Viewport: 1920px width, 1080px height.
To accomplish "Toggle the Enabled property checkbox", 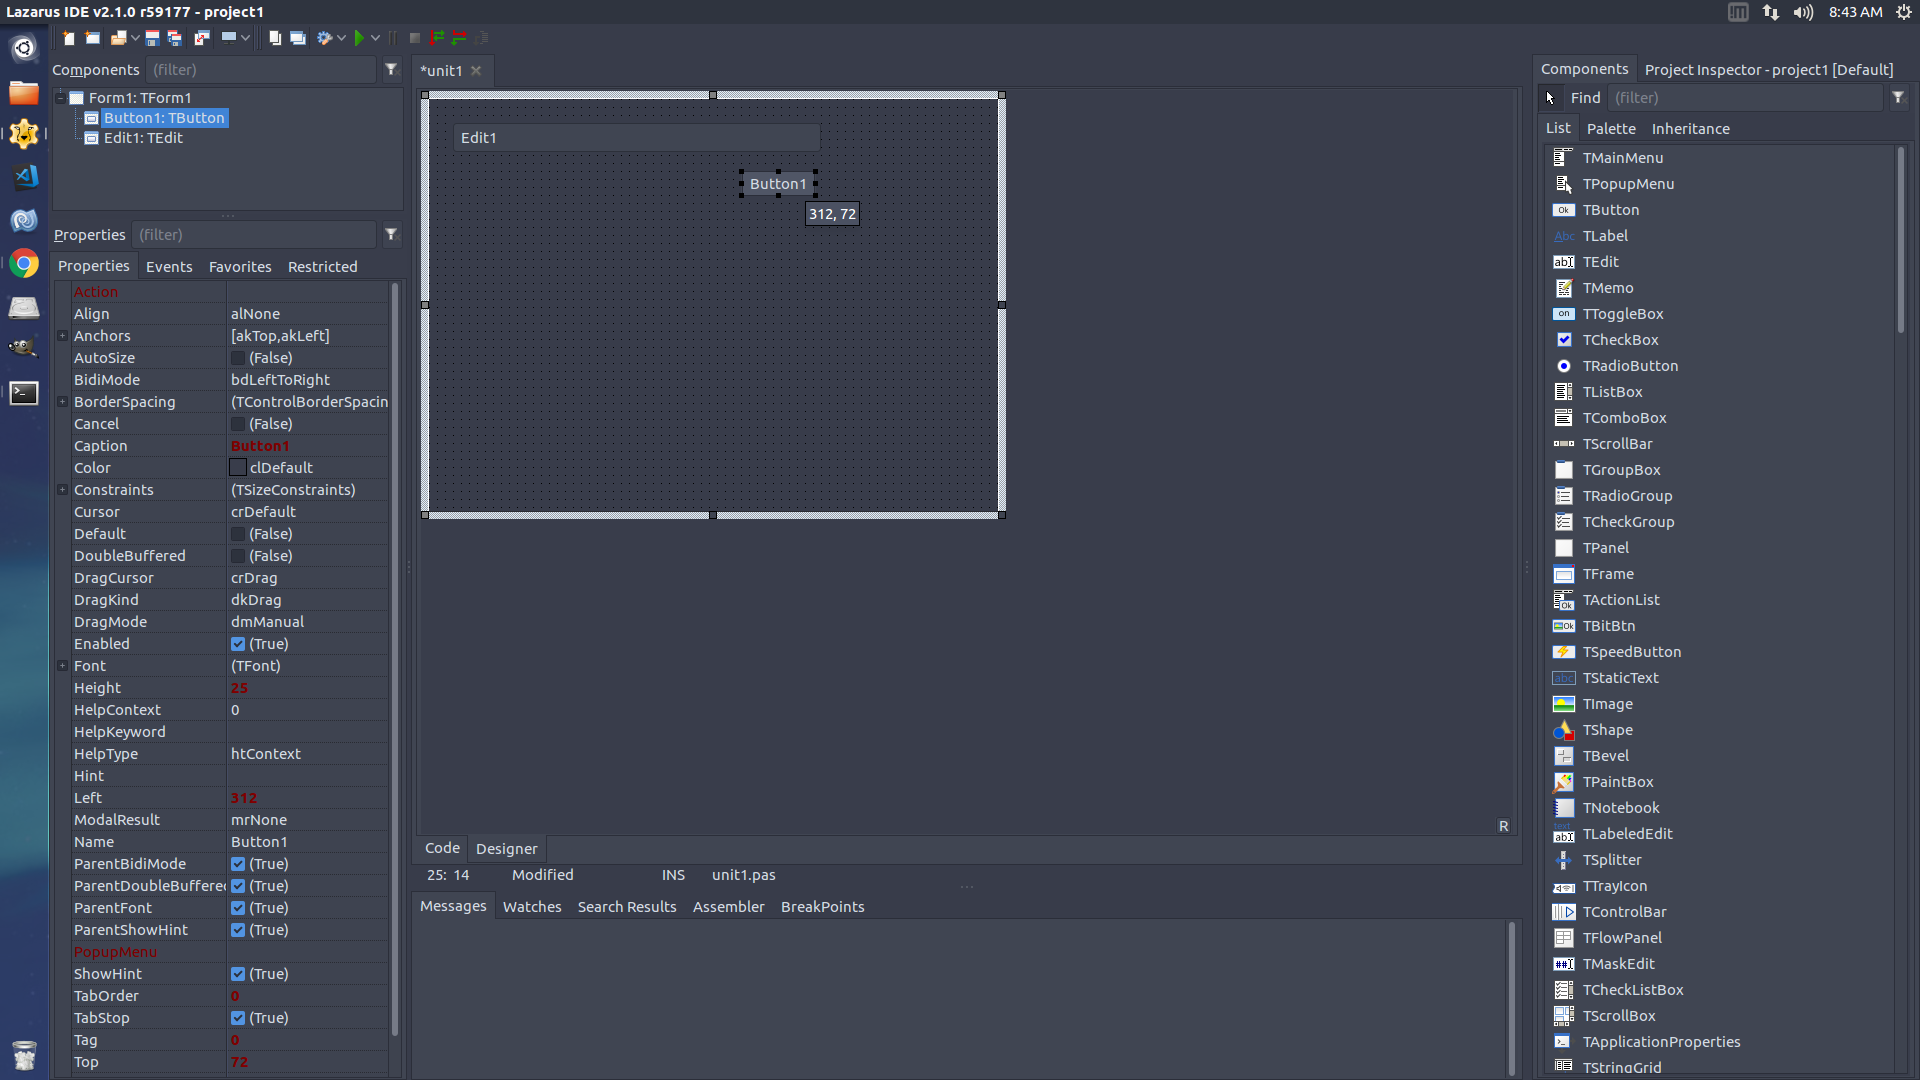I will click(x=238, y=644).
